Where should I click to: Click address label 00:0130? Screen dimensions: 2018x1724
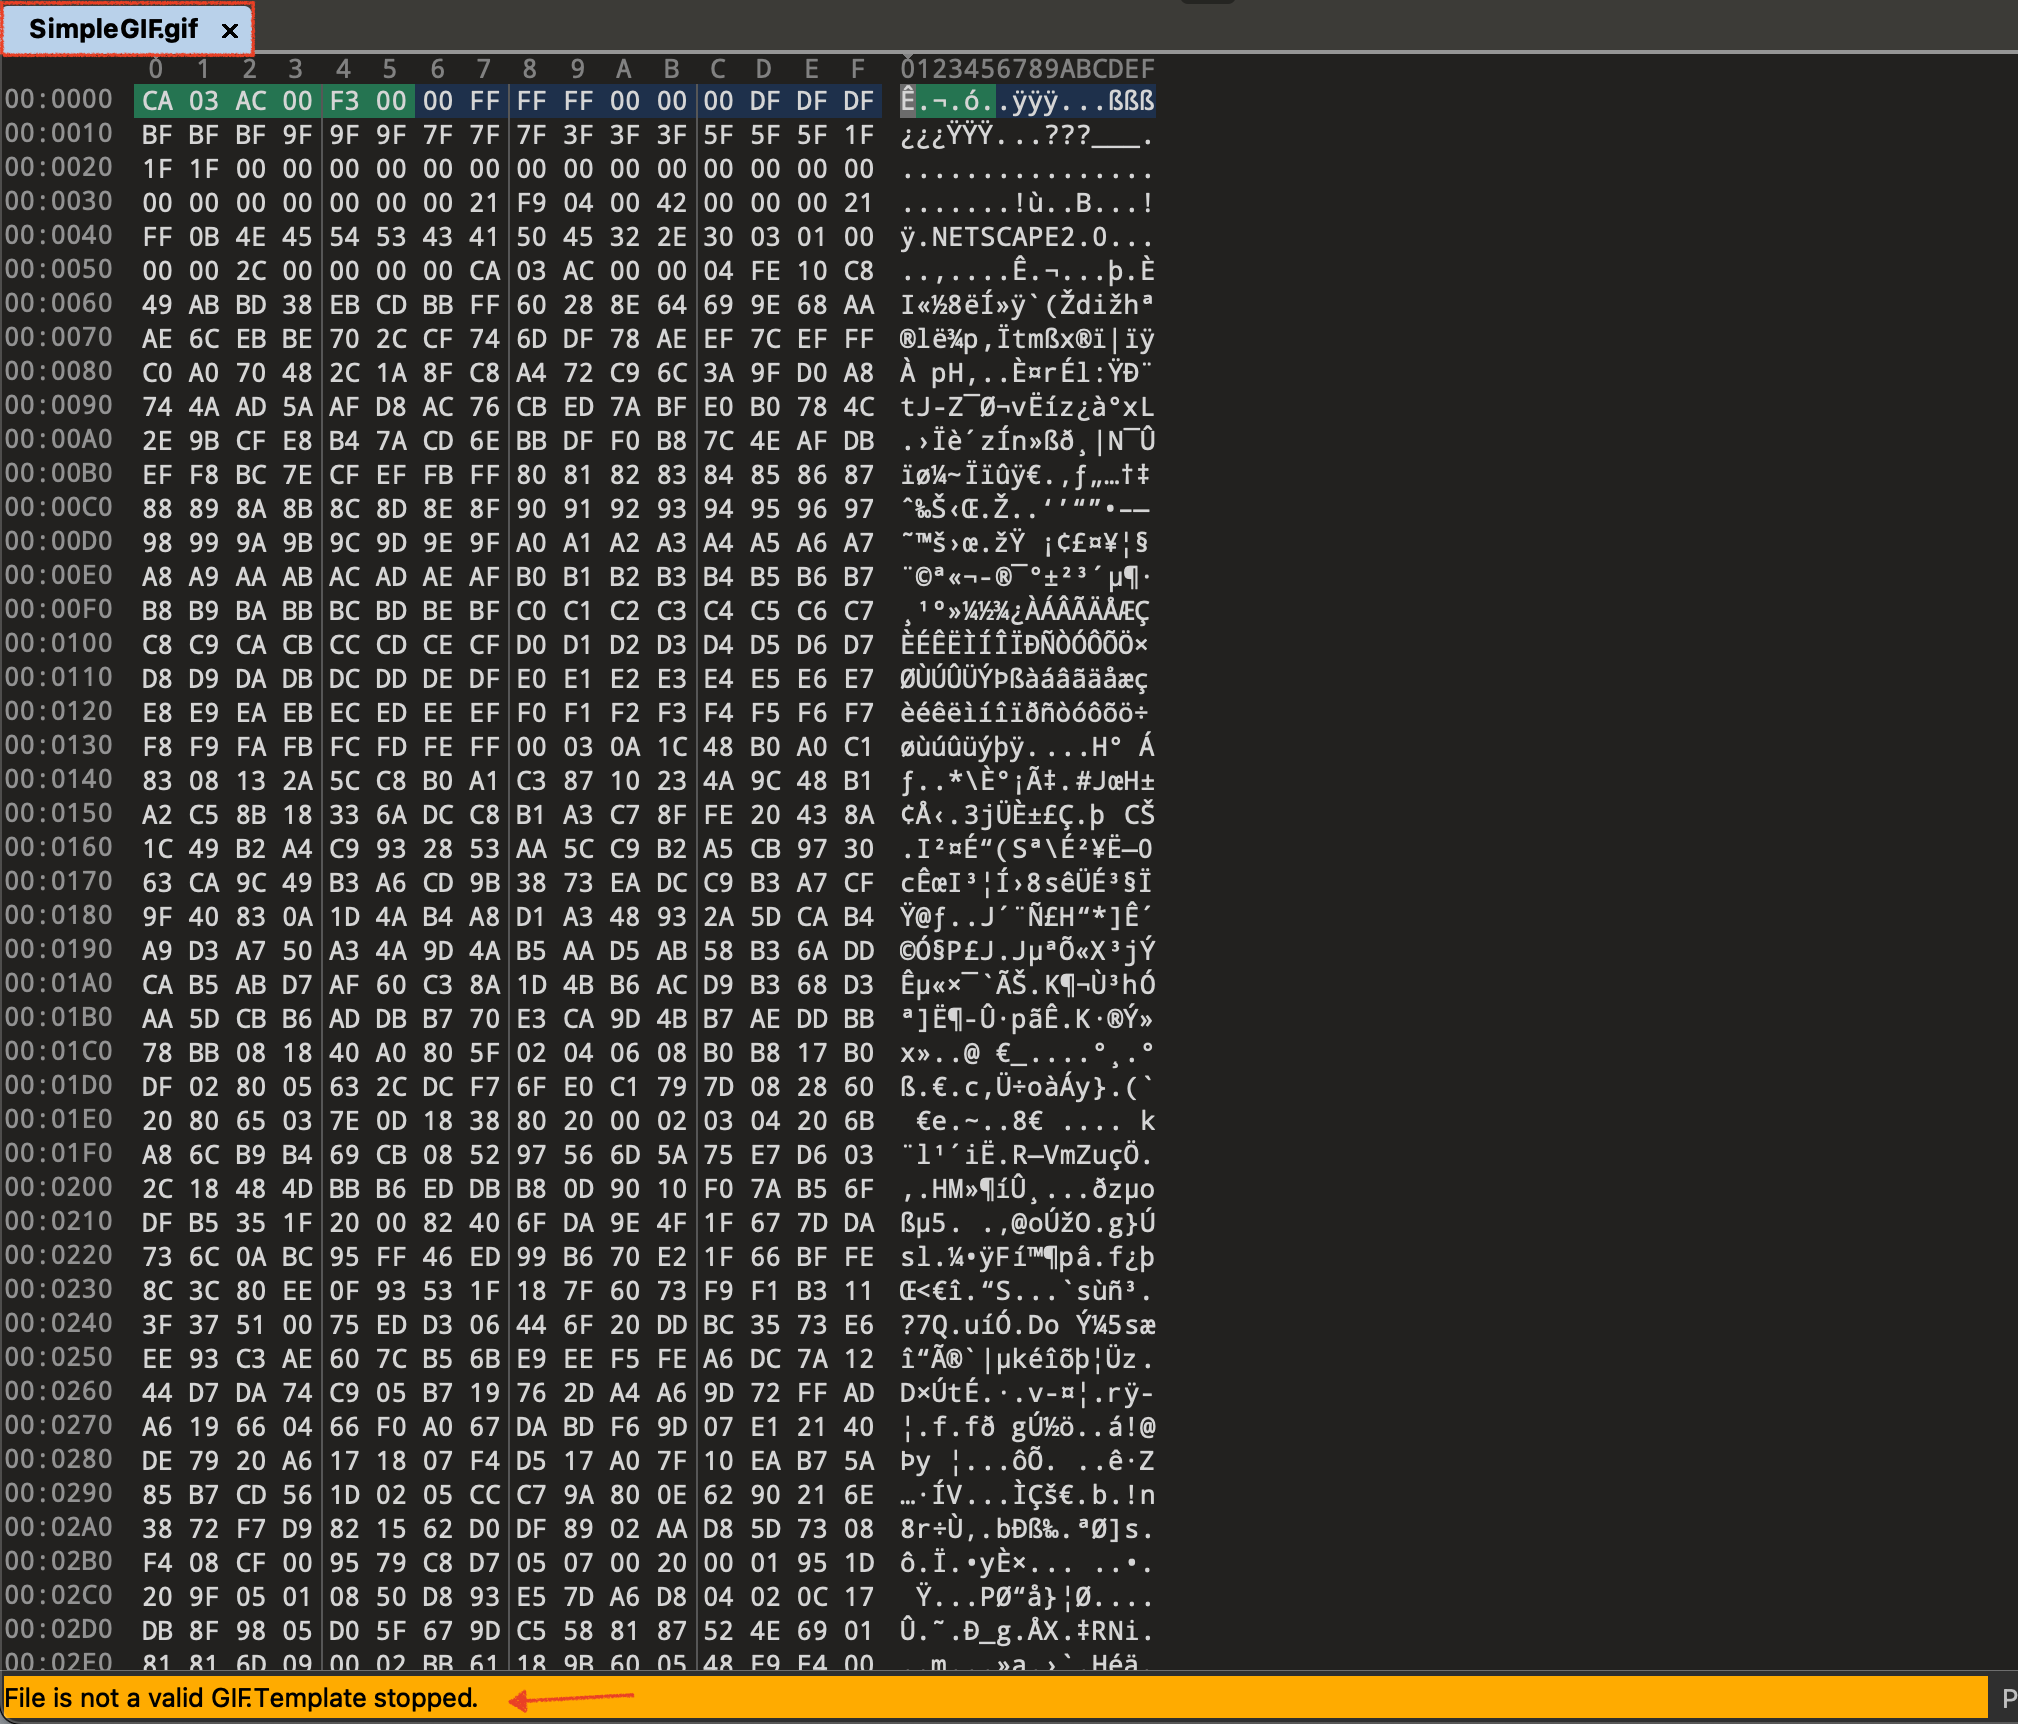(59, 746)
